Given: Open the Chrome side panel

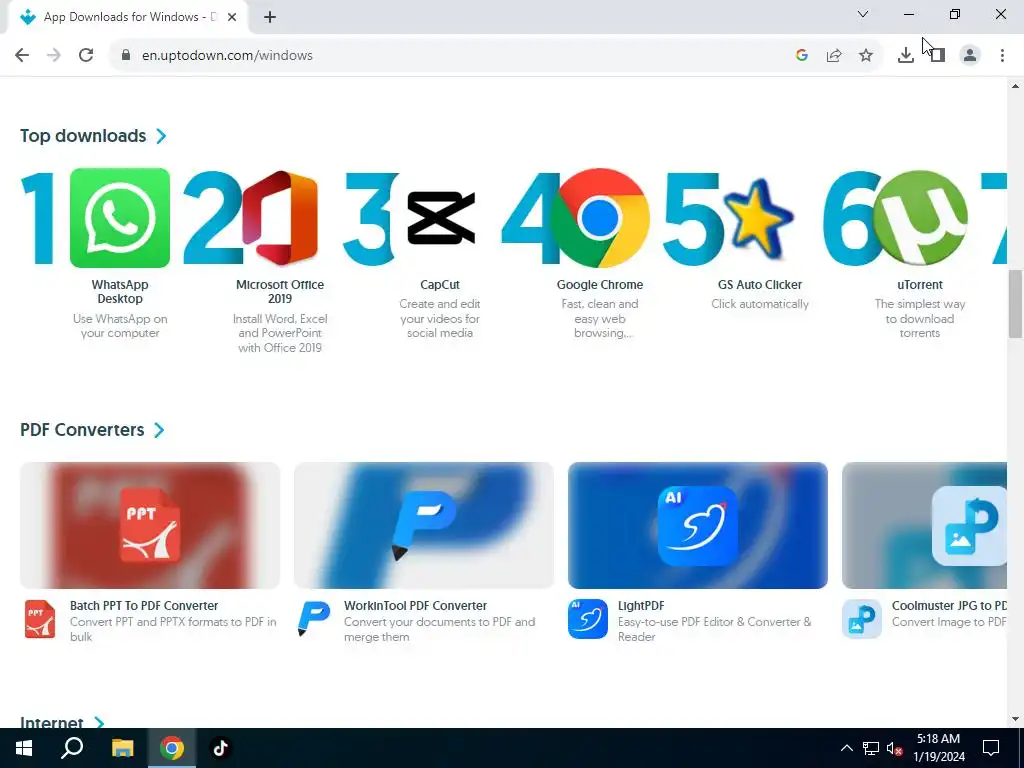Looking at the screenshot, I should (x=938, y=56).
